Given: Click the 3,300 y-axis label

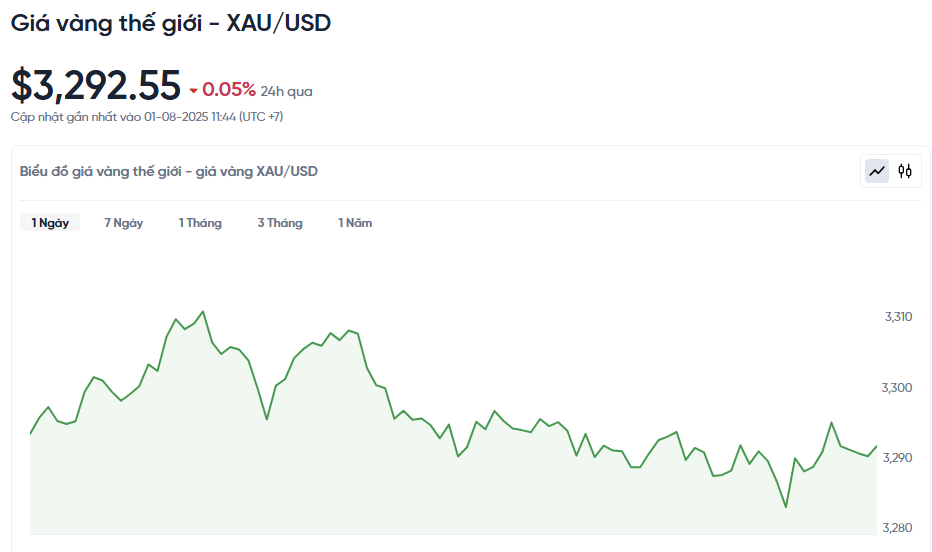Looking at the screenshot, I should (896, 387).
